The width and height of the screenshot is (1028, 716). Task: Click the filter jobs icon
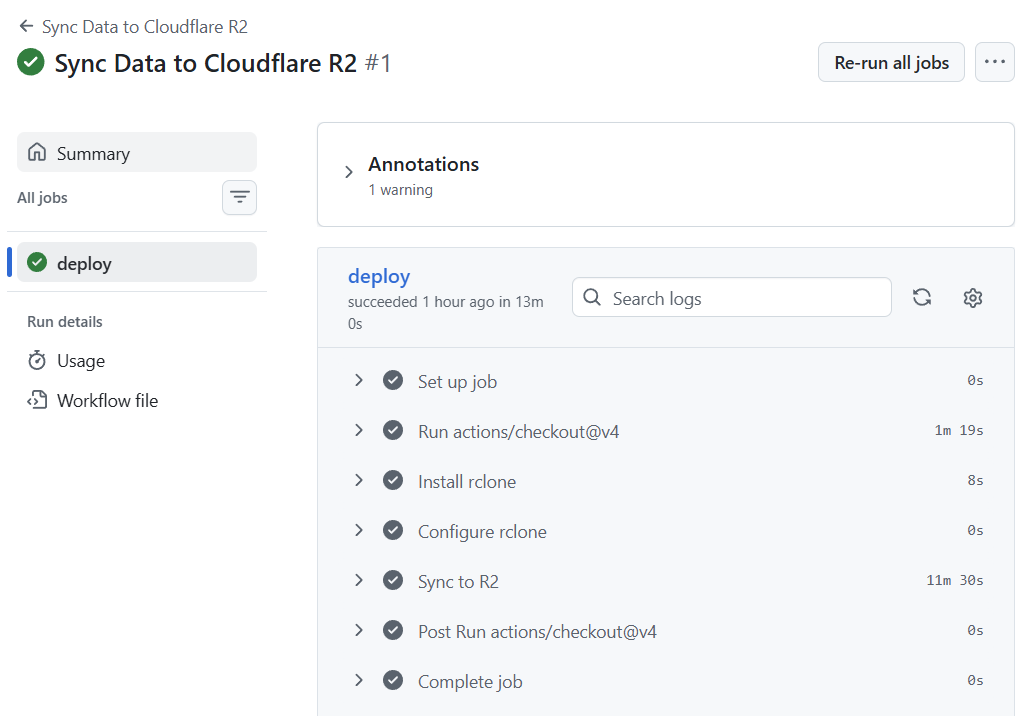239,197
